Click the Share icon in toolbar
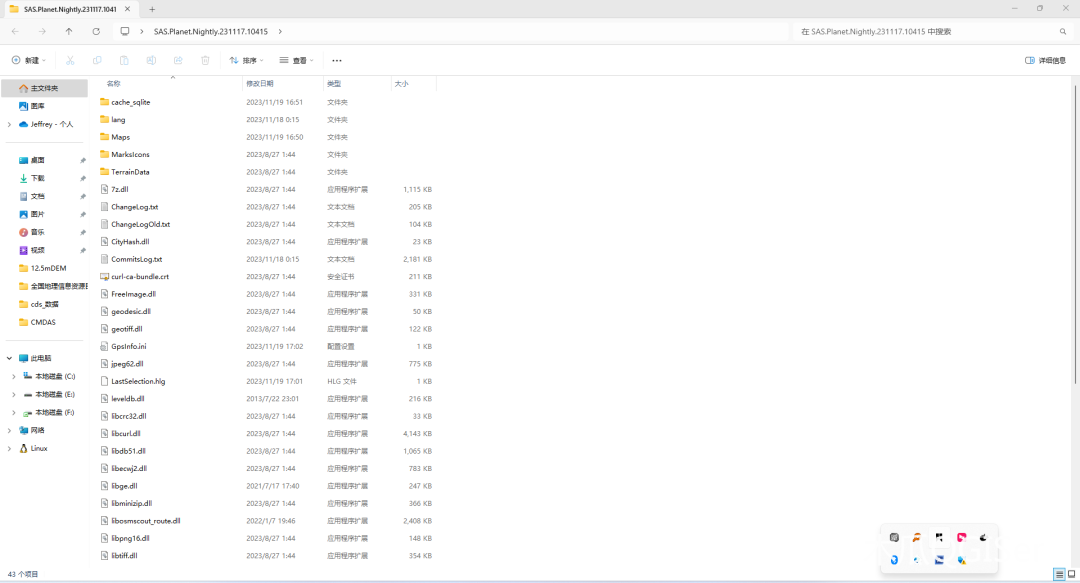The image size is (1080, 583). [178, 61]
